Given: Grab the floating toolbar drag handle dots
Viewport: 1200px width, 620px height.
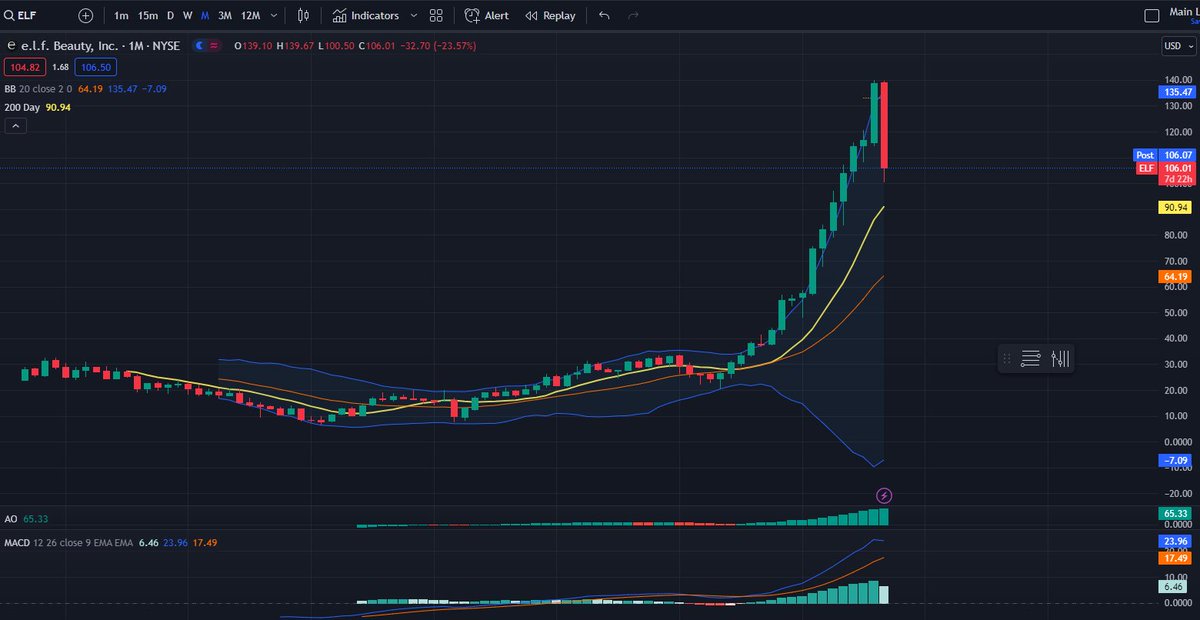Looking at the screenshot, I should click(1007, 358).
